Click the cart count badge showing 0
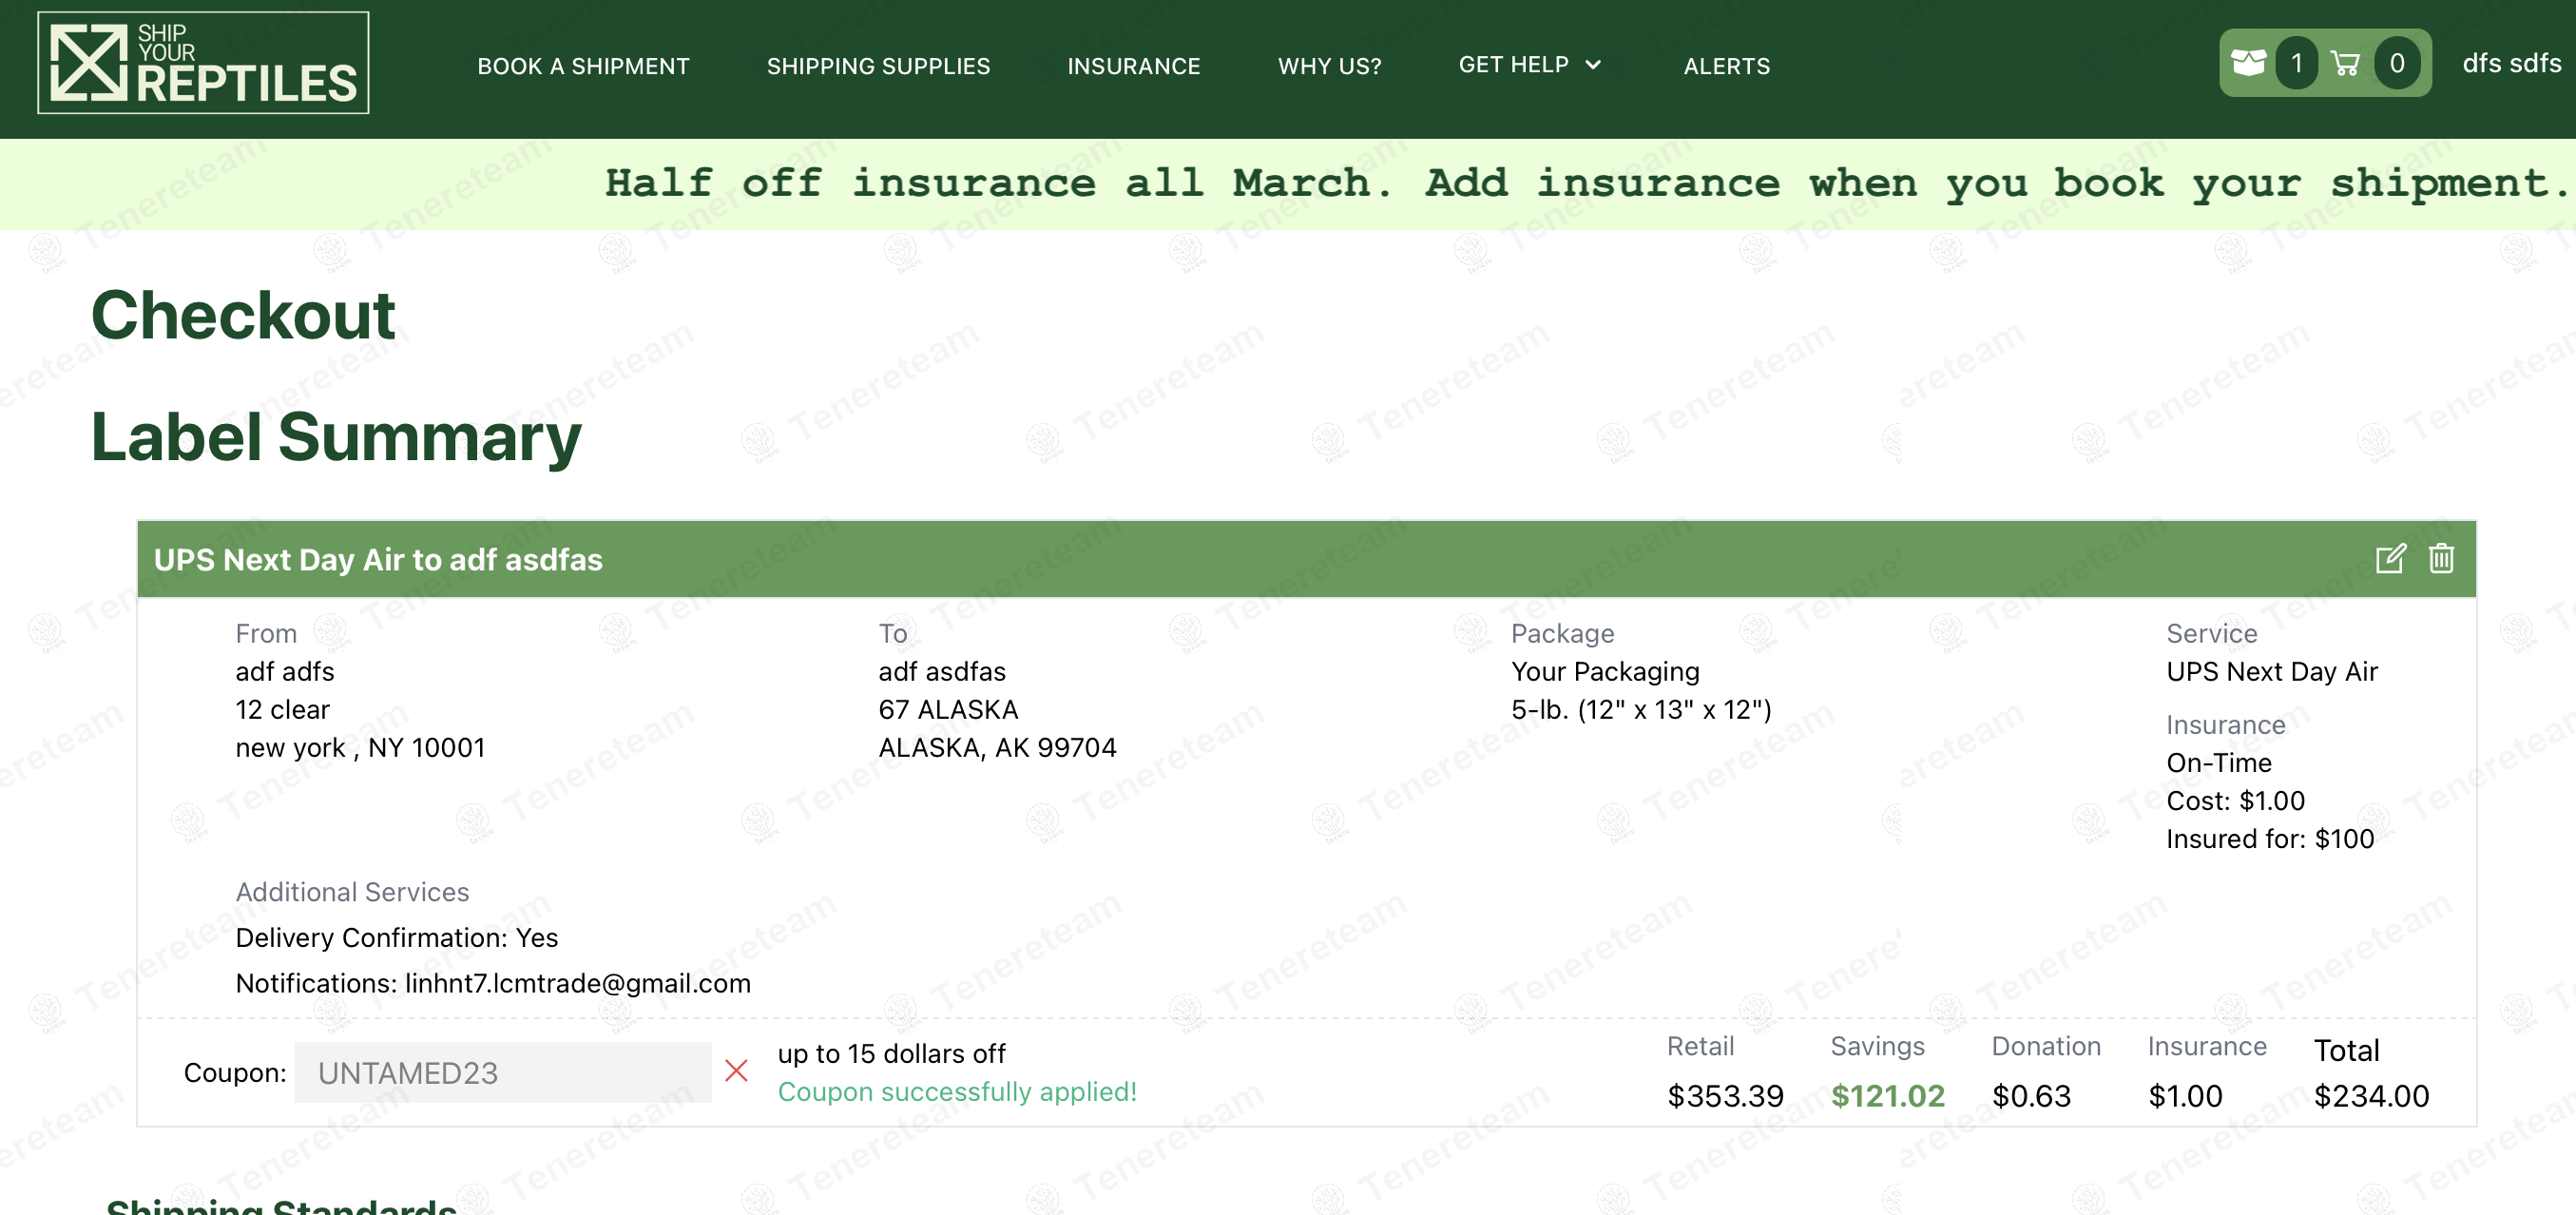 [x=2396, y=63]
